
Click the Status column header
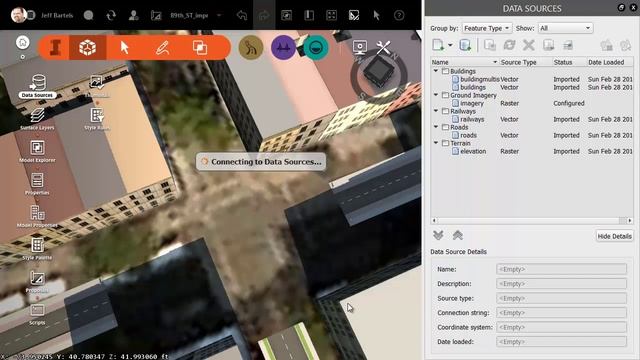[569, 62]
